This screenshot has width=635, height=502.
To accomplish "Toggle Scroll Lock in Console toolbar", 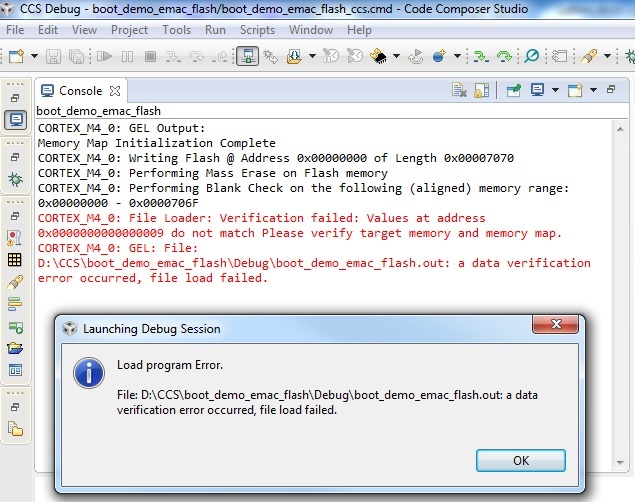I will [x=482, y=90].
